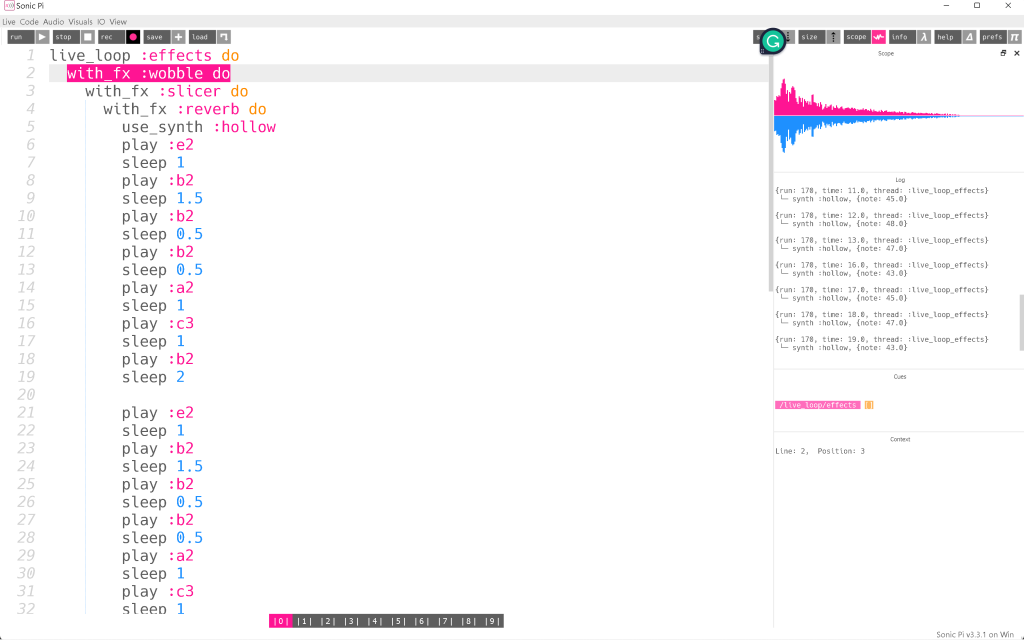Switch to buffer tab 1

[304, 621]
